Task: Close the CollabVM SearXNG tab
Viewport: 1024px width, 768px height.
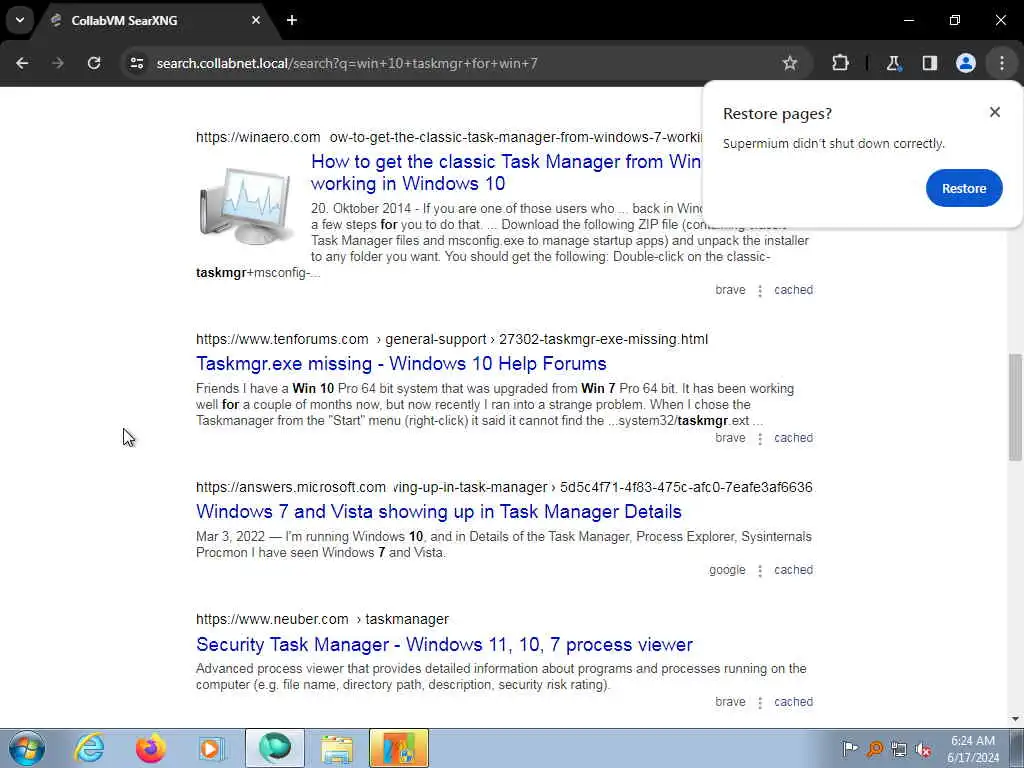Action: click(256, 20)
